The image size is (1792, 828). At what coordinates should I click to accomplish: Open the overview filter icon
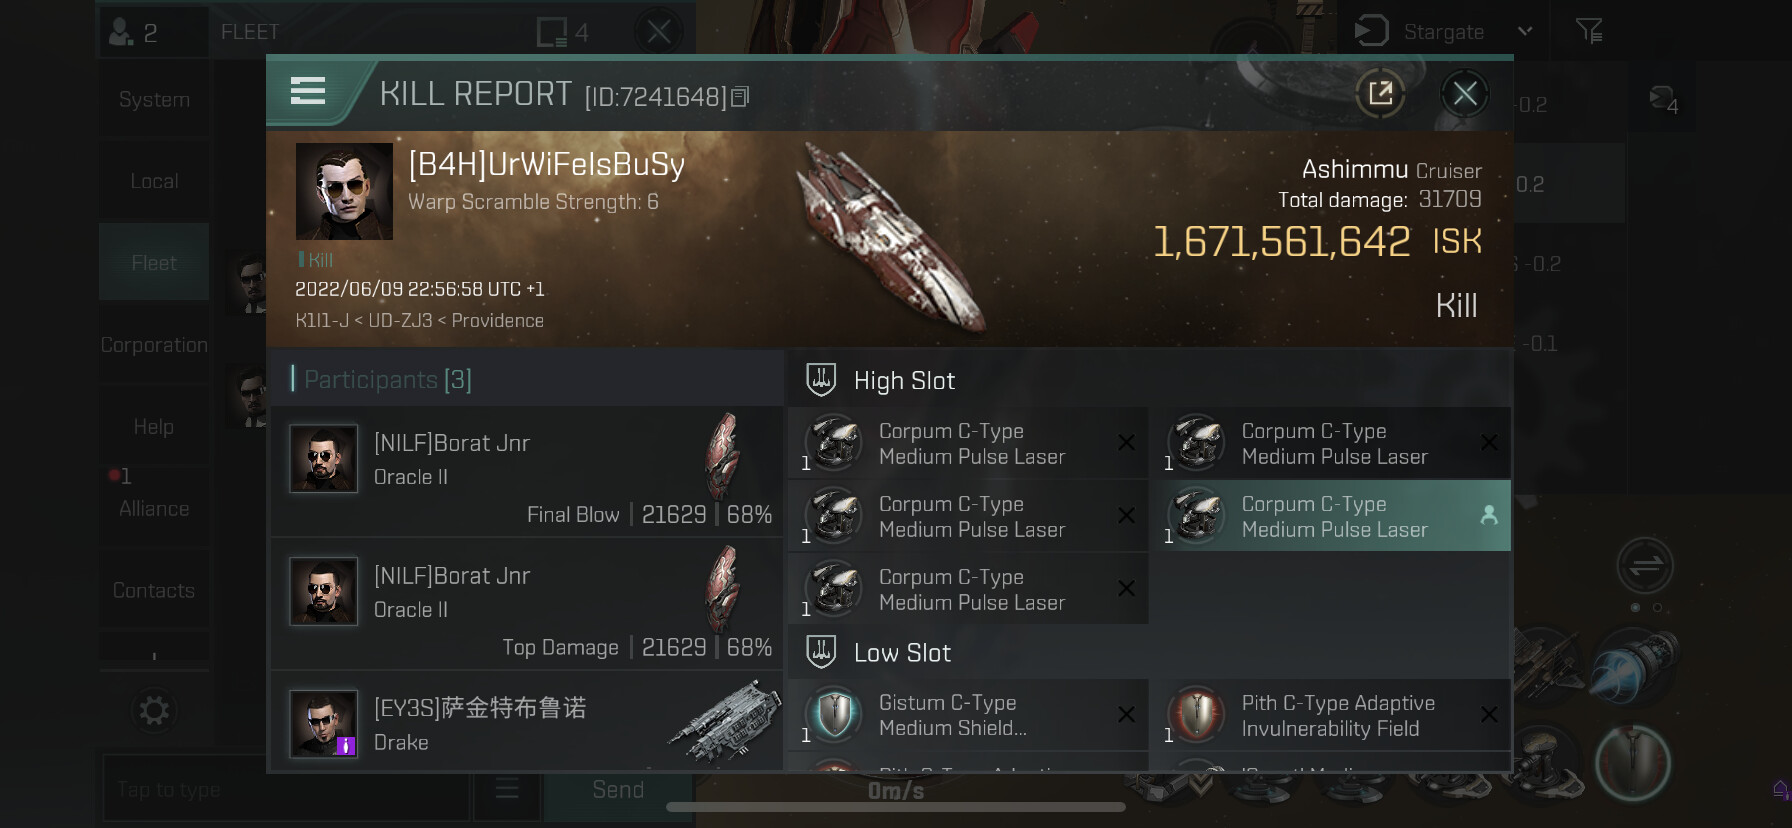pos(1589,32)
